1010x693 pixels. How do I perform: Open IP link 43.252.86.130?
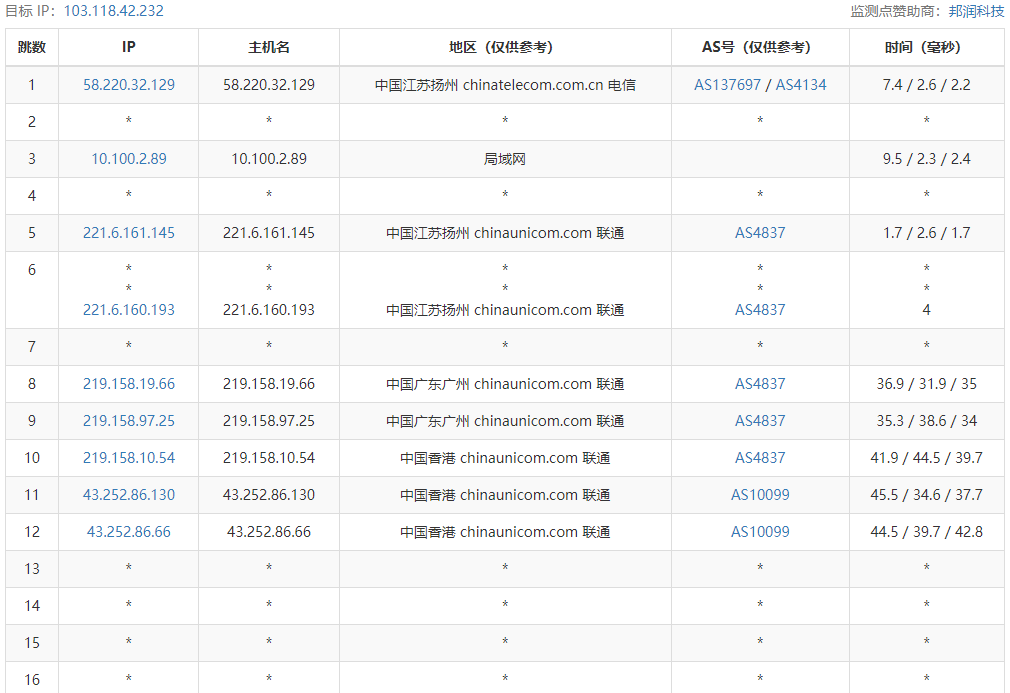point(129,495)
